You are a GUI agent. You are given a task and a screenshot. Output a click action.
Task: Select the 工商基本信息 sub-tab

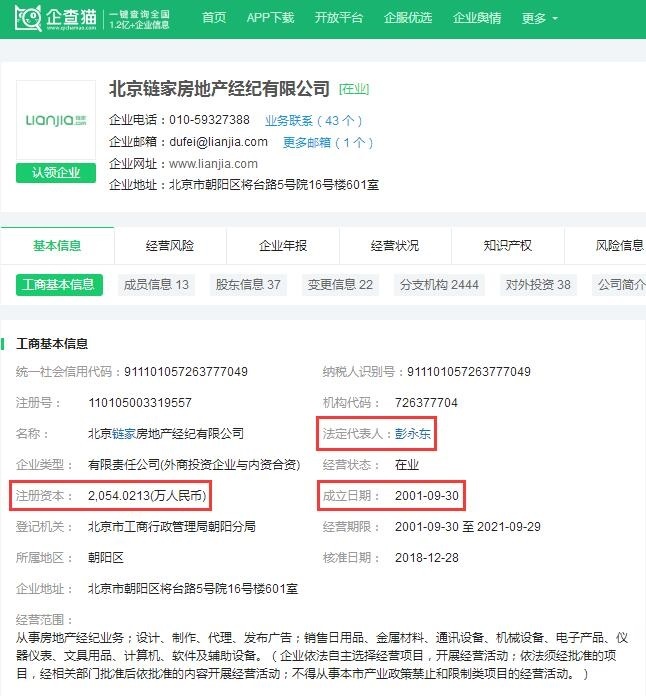[x=59, y=285]
